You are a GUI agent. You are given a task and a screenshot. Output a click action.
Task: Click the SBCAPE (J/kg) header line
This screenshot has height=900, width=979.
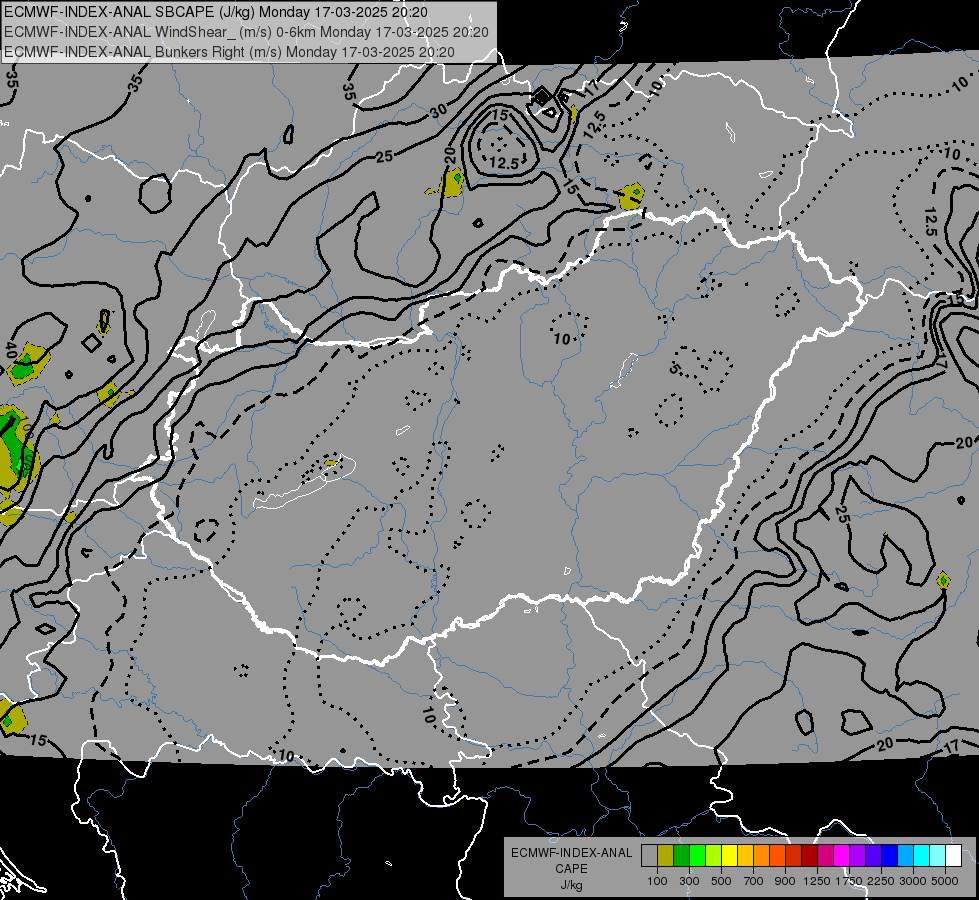pos(216,12)
